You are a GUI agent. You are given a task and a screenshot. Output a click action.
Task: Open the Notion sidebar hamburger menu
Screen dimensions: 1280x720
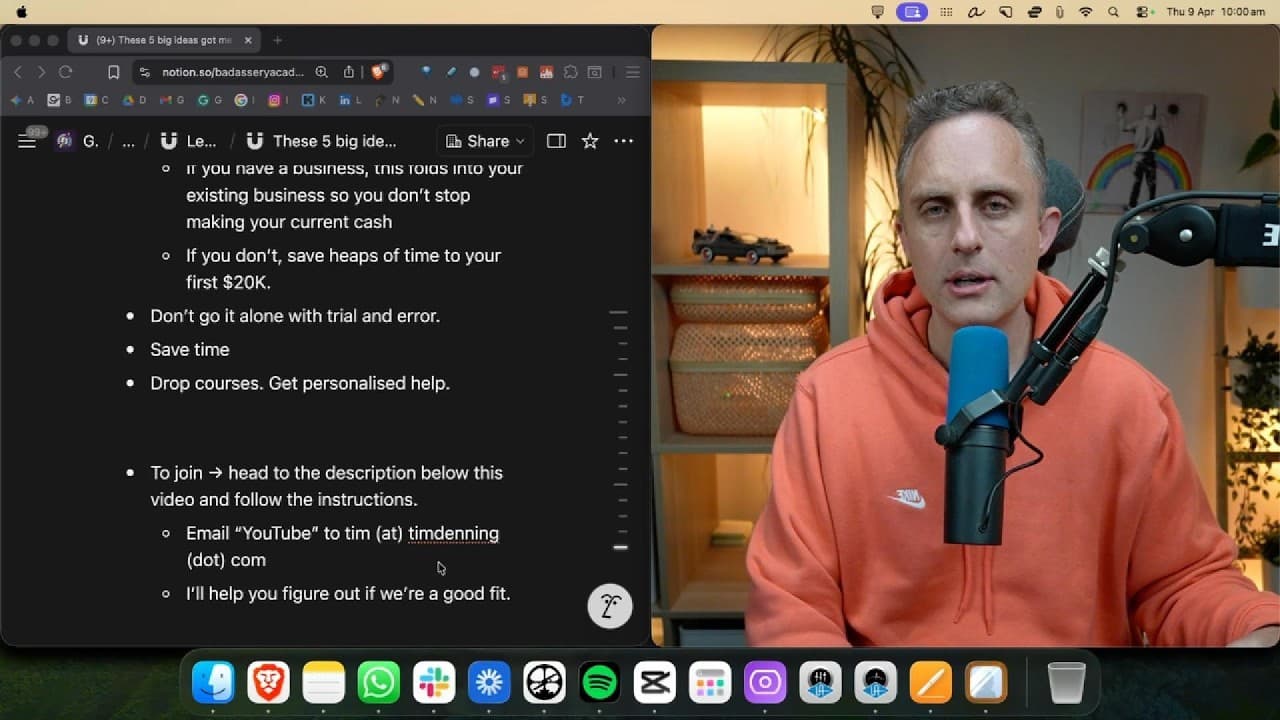[27, 141]
